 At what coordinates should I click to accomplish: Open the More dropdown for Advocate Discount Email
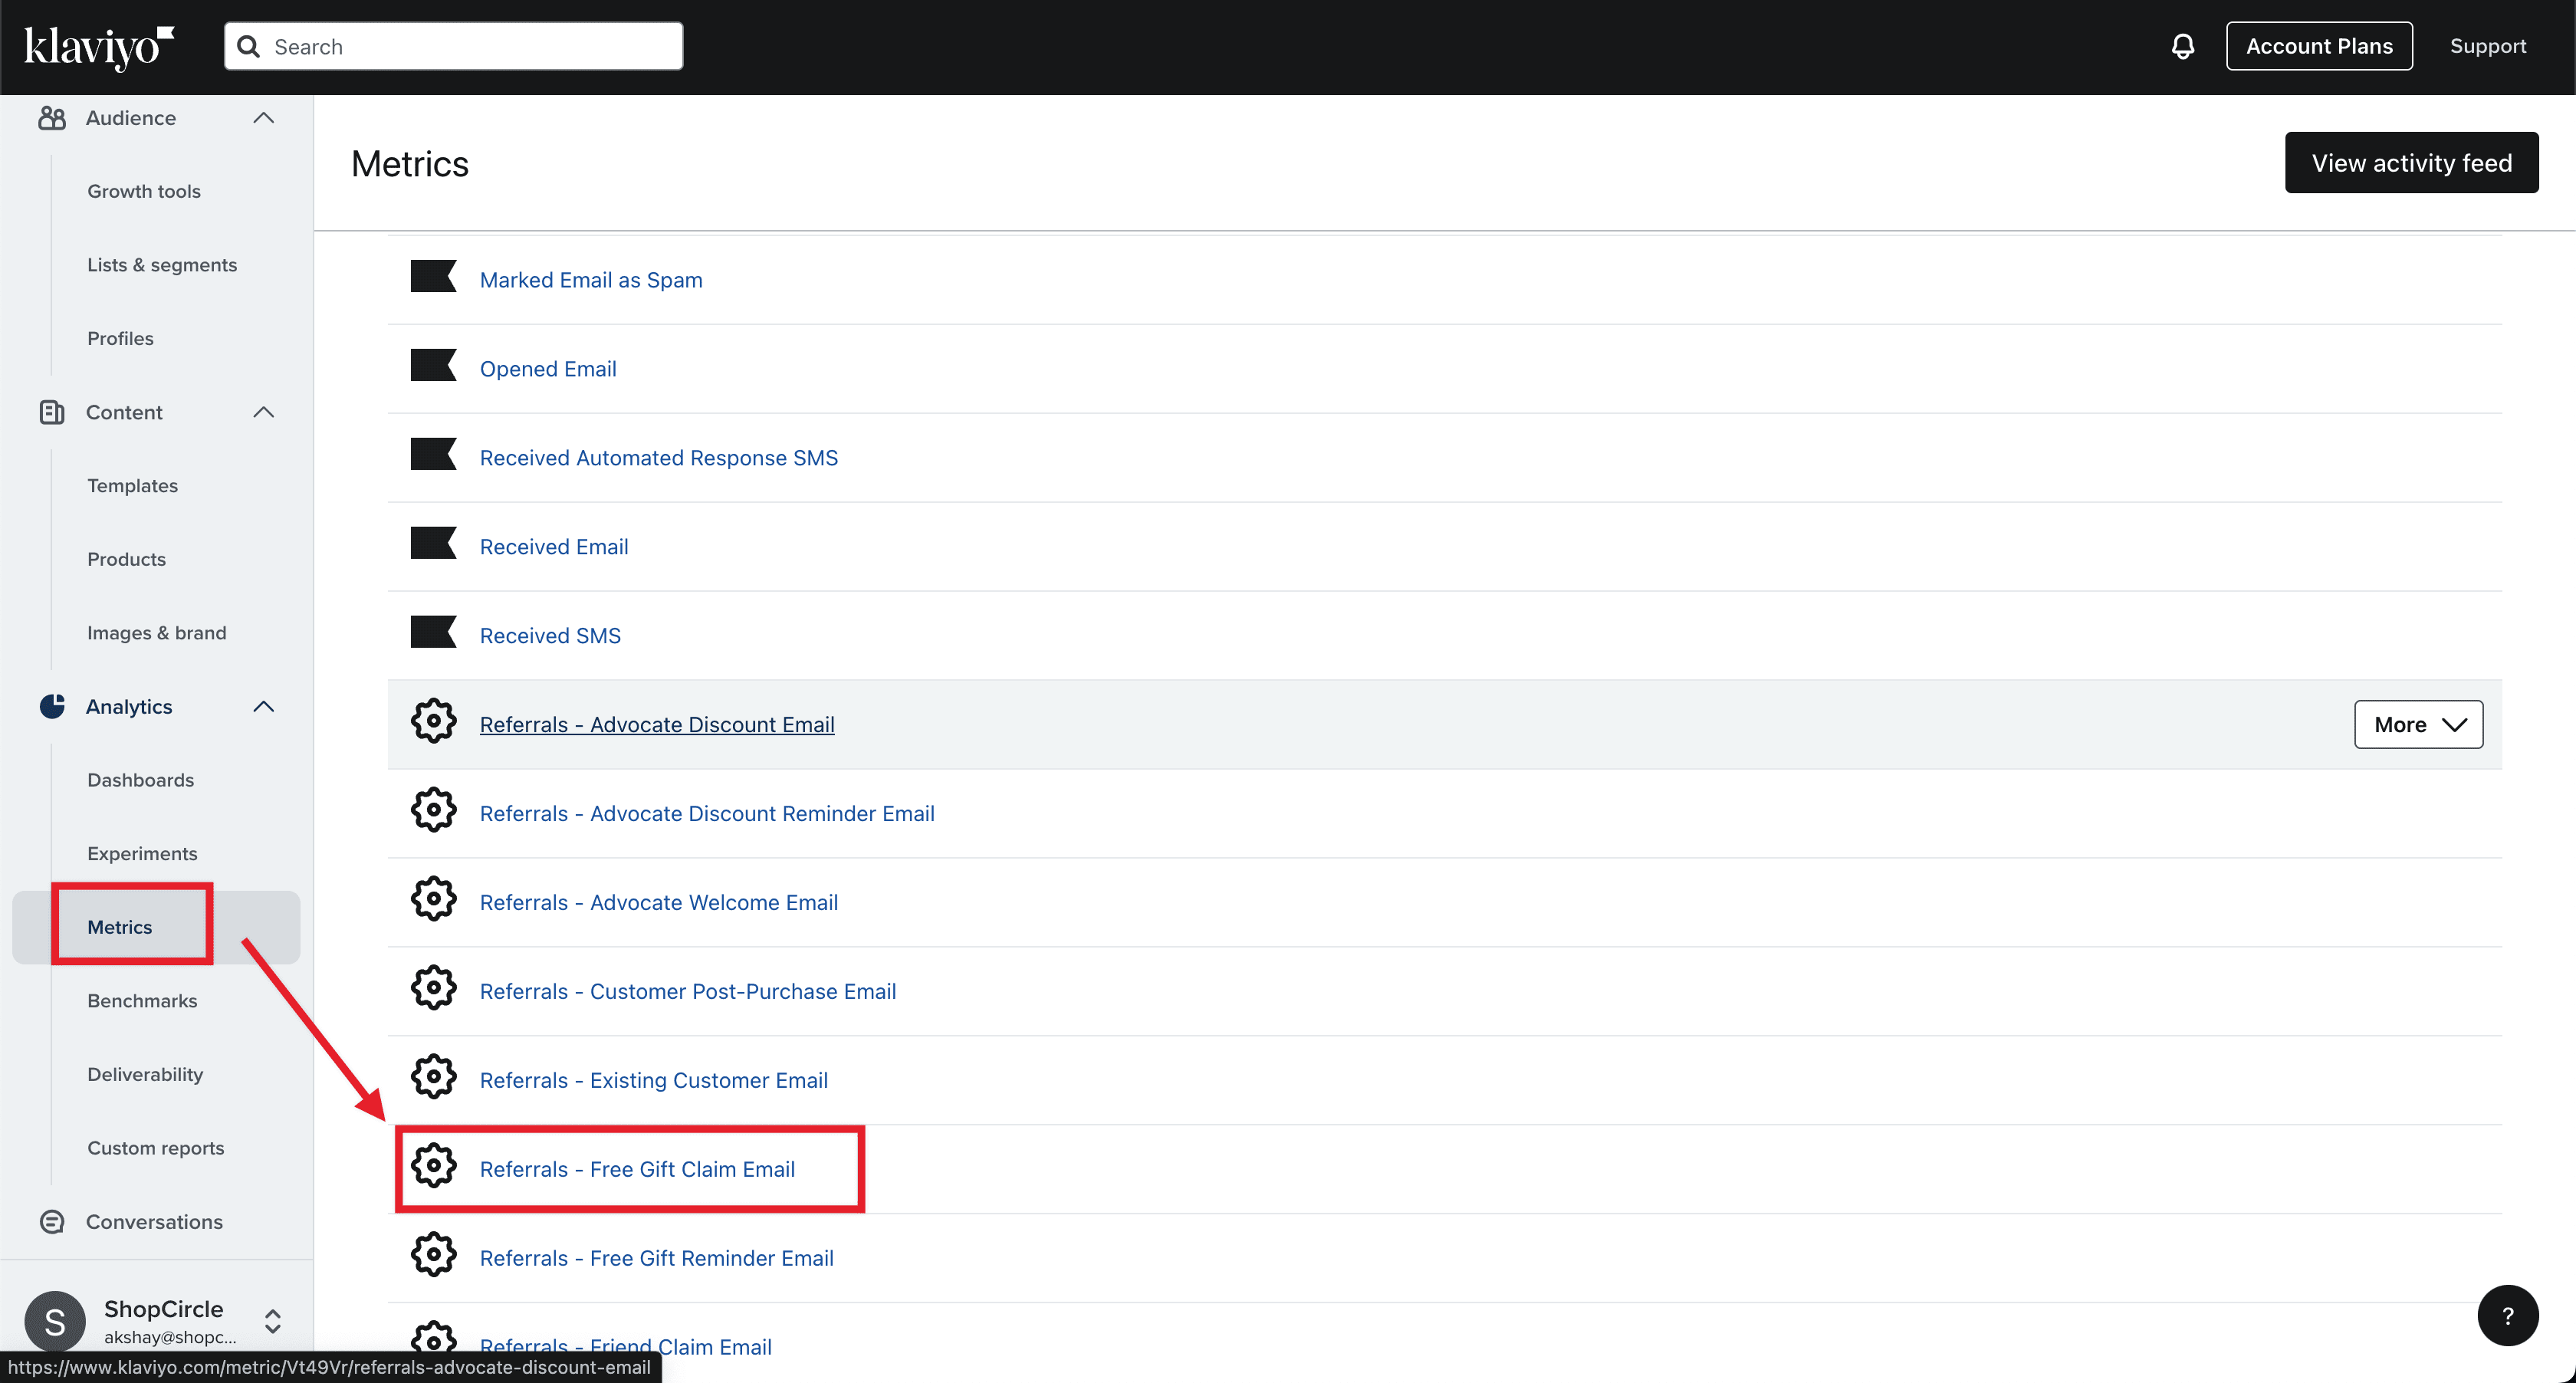click(x=2418, y=724)
